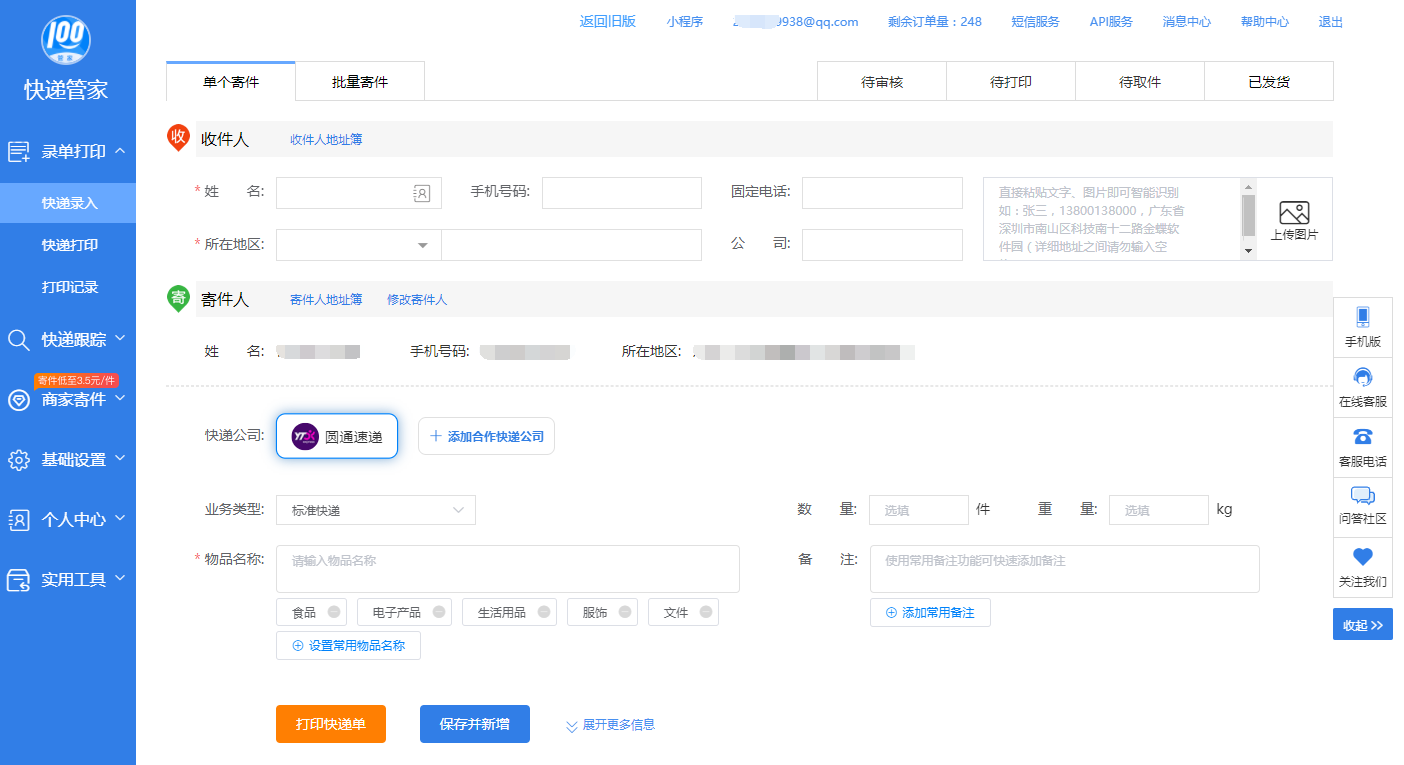
Task: Open the 待打印 tab
Action: (1010, 82)
